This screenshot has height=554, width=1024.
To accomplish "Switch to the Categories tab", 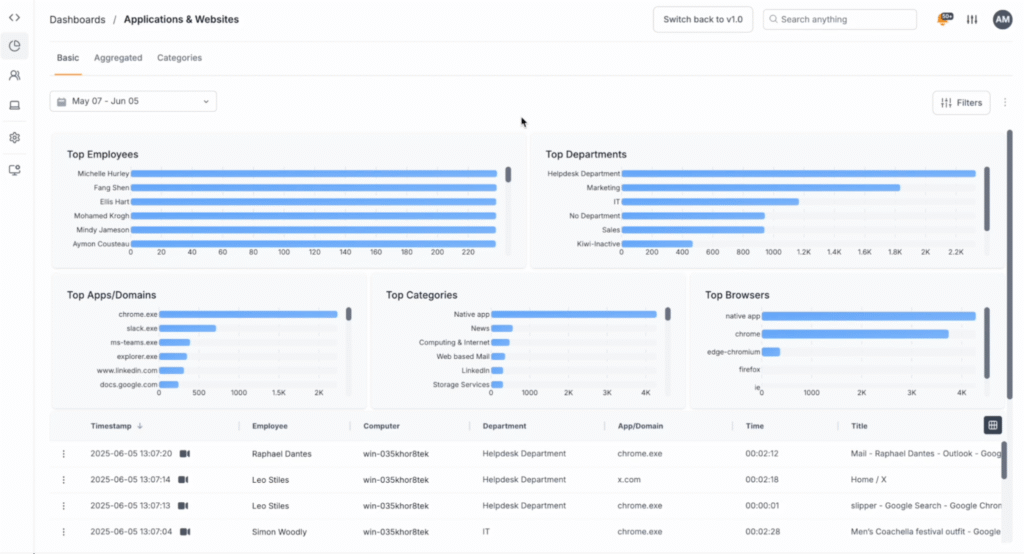I will [179, 58].
